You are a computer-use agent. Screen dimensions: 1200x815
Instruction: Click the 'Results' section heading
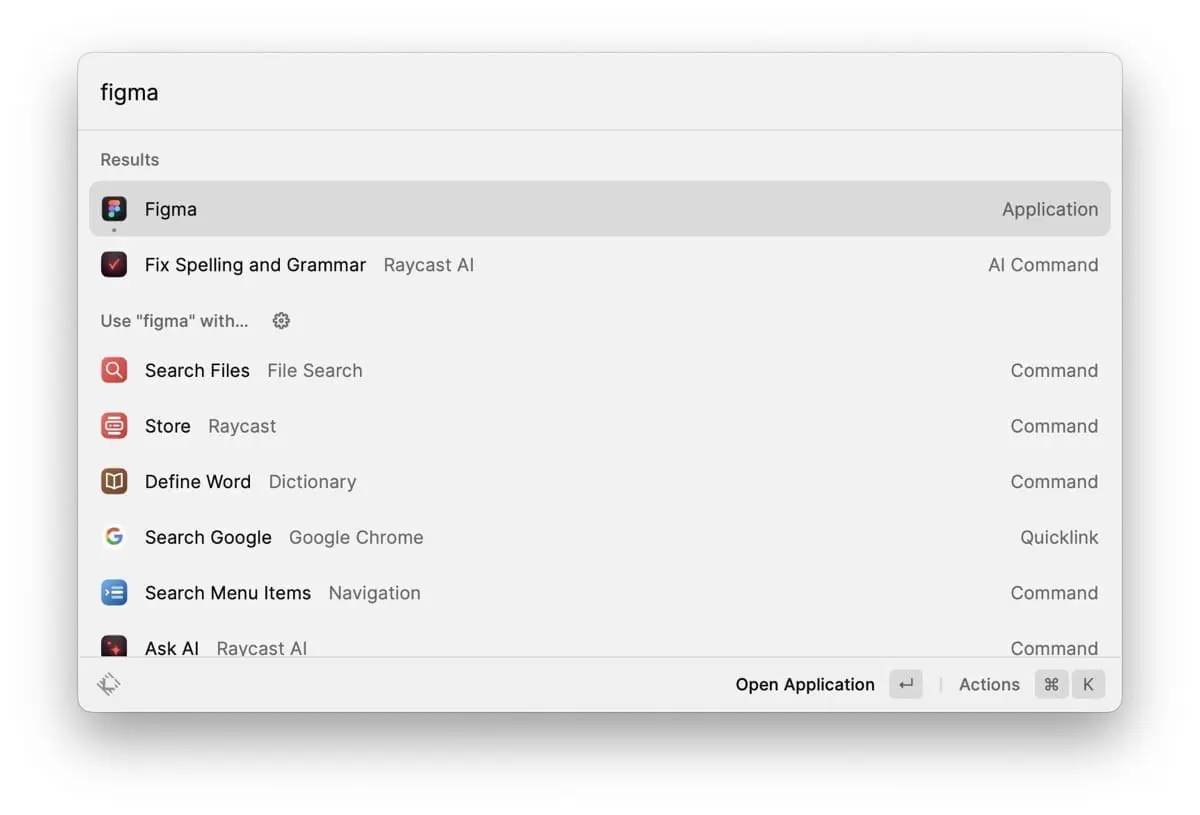(130, 160)
